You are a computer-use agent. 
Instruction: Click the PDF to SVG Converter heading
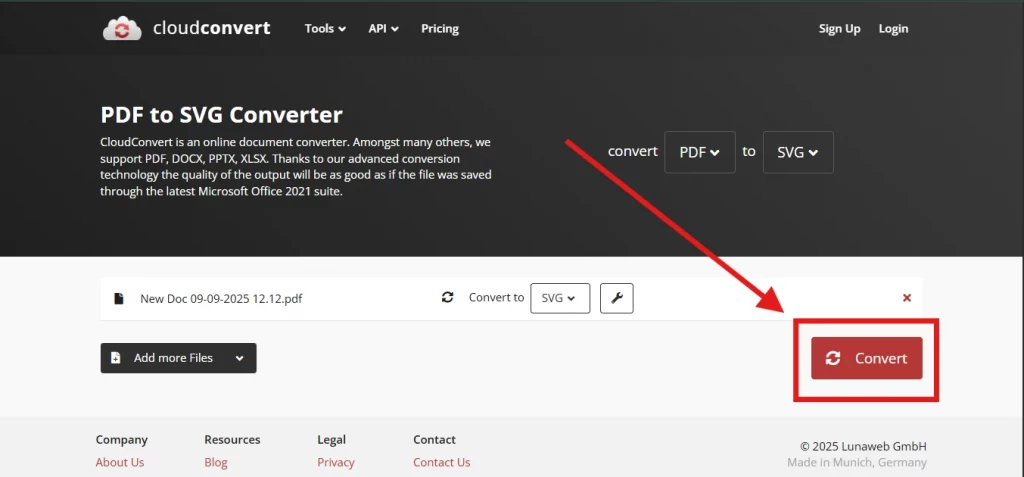(221, 115)
